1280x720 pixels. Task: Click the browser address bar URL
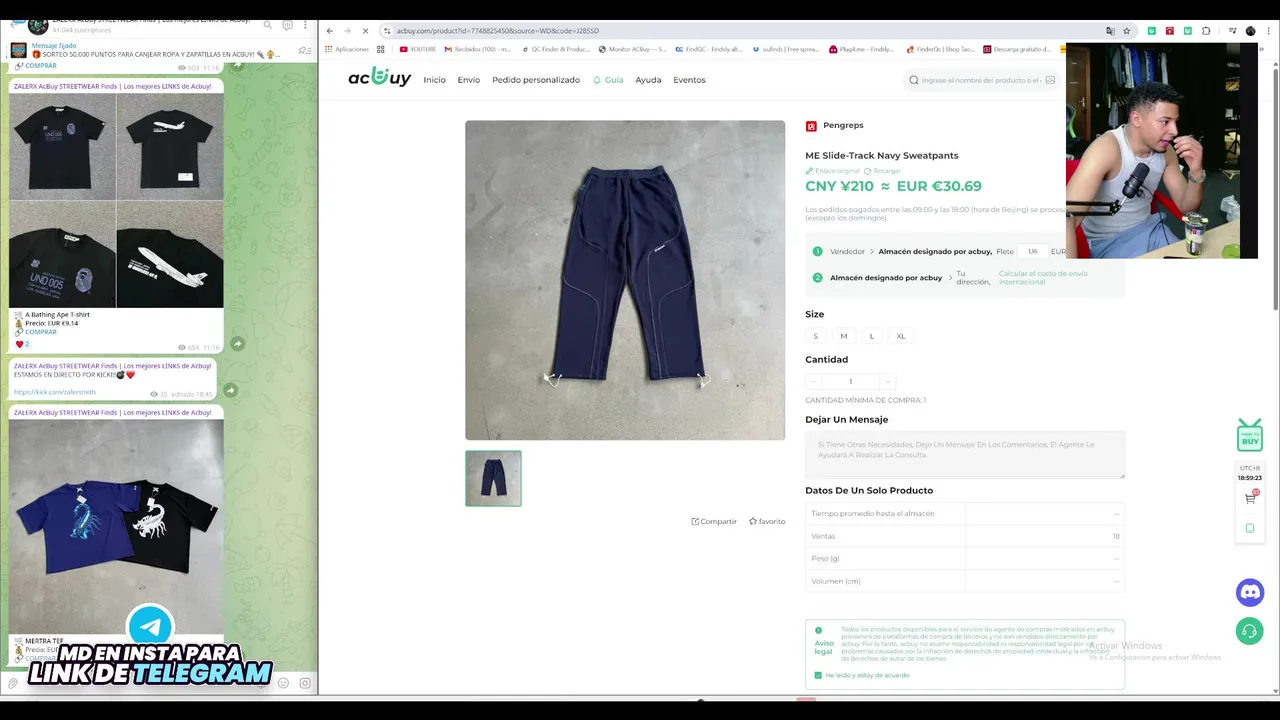(x=497, y=31)
